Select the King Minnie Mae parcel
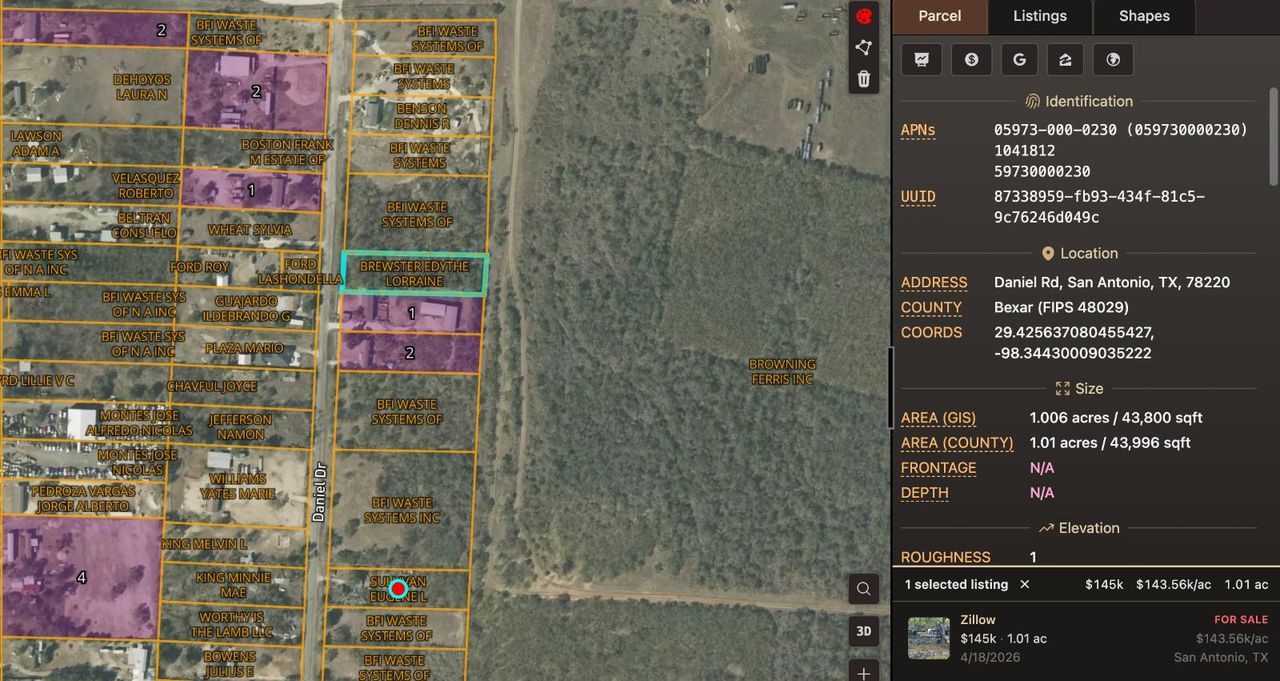1280x681 pixels. click(x=232, y=584)
